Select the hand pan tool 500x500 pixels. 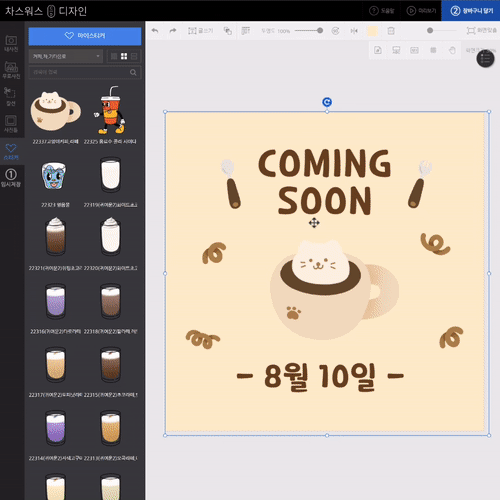pyautogui.click(x=452, y=50)
